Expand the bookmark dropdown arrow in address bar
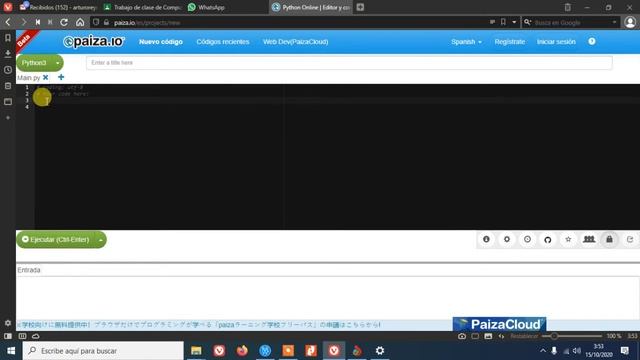640x360 pixels. coord(514,22)
